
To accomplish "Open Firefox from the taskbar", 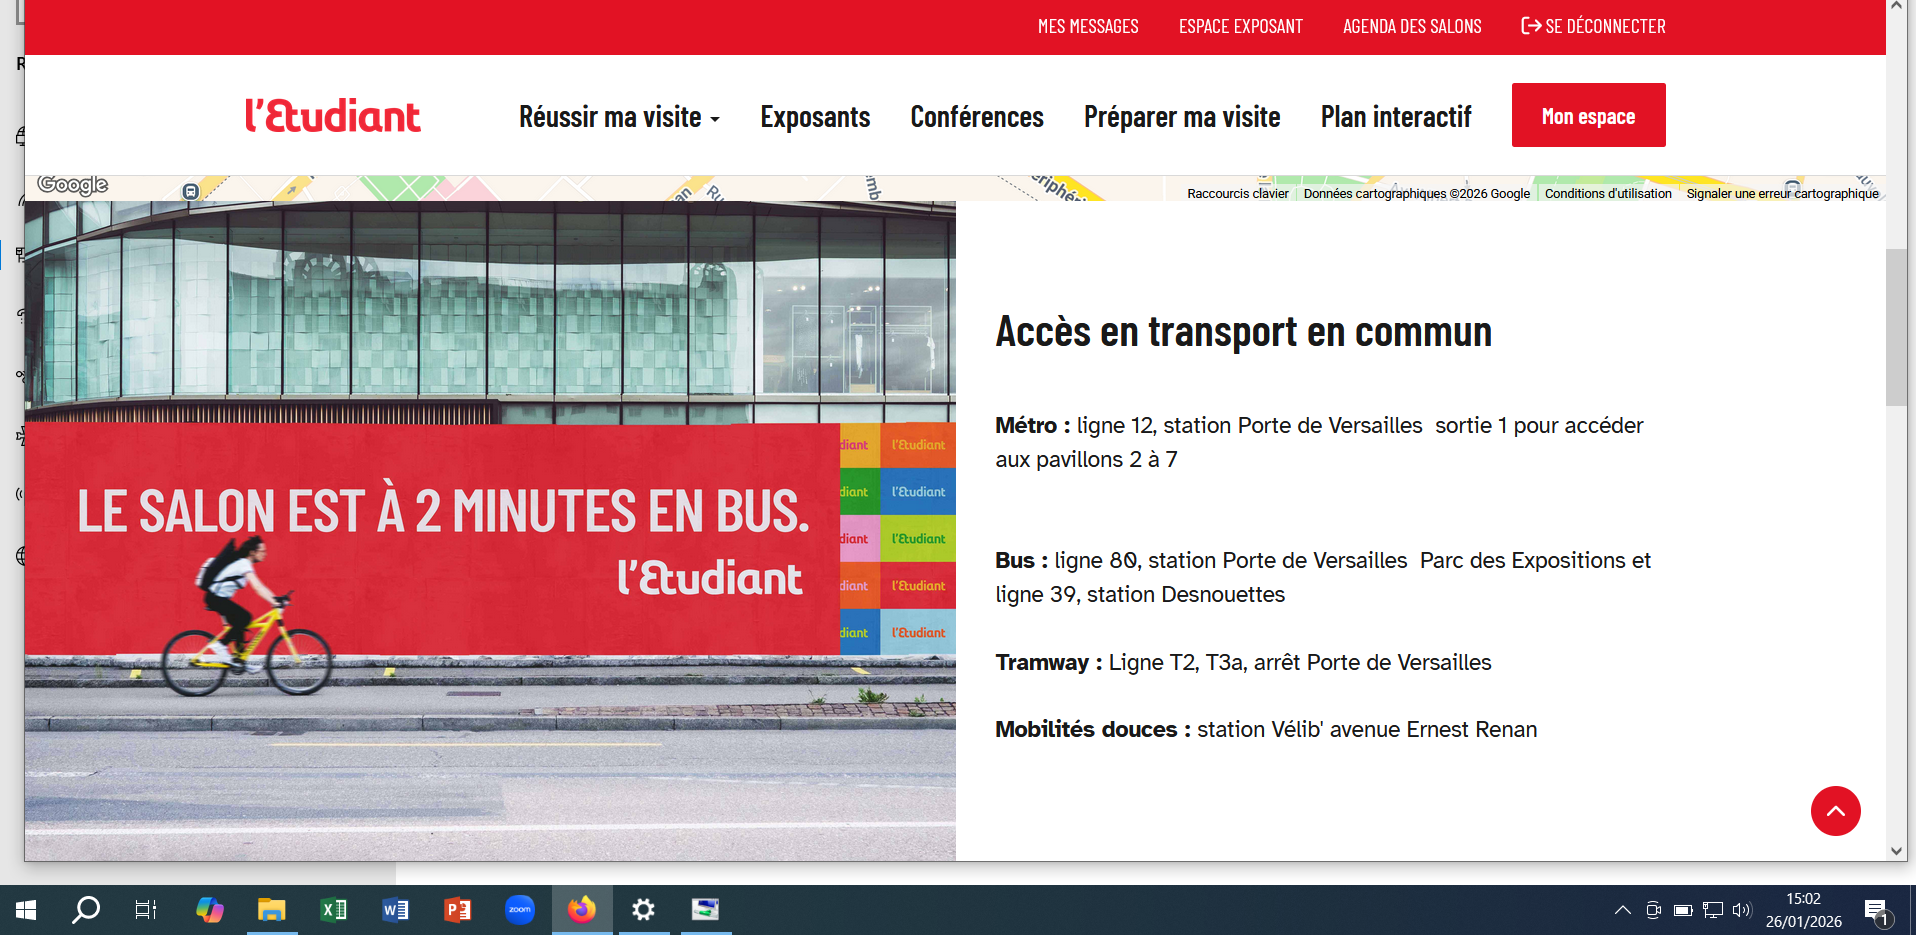I will (582, 909).
